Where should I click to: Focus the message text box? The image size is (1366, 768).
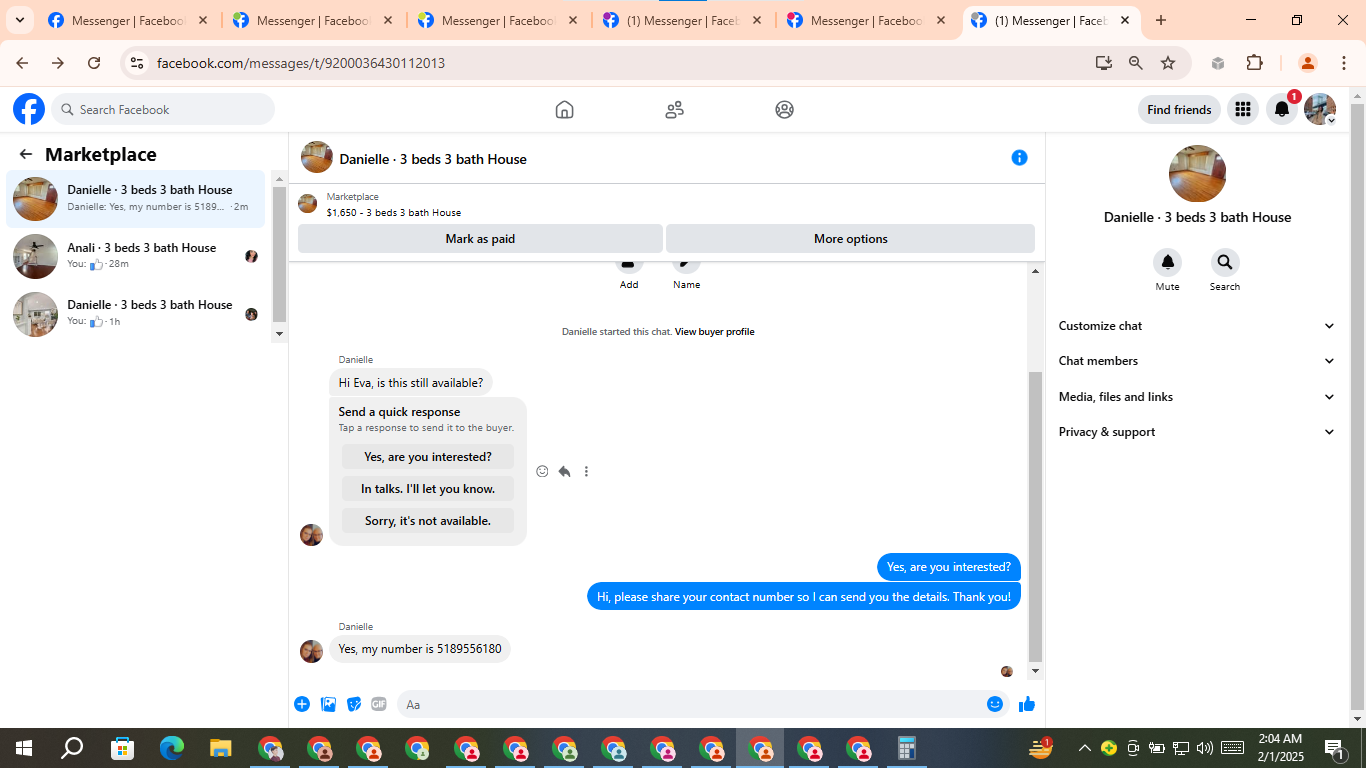tap(694, 704)
